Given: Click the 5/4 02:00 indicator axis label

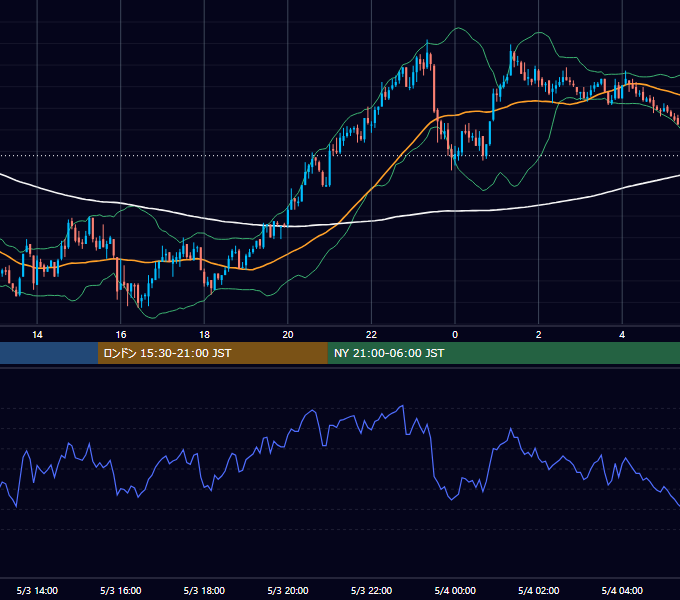Looking at the screenshot, I should coord(539,591).
